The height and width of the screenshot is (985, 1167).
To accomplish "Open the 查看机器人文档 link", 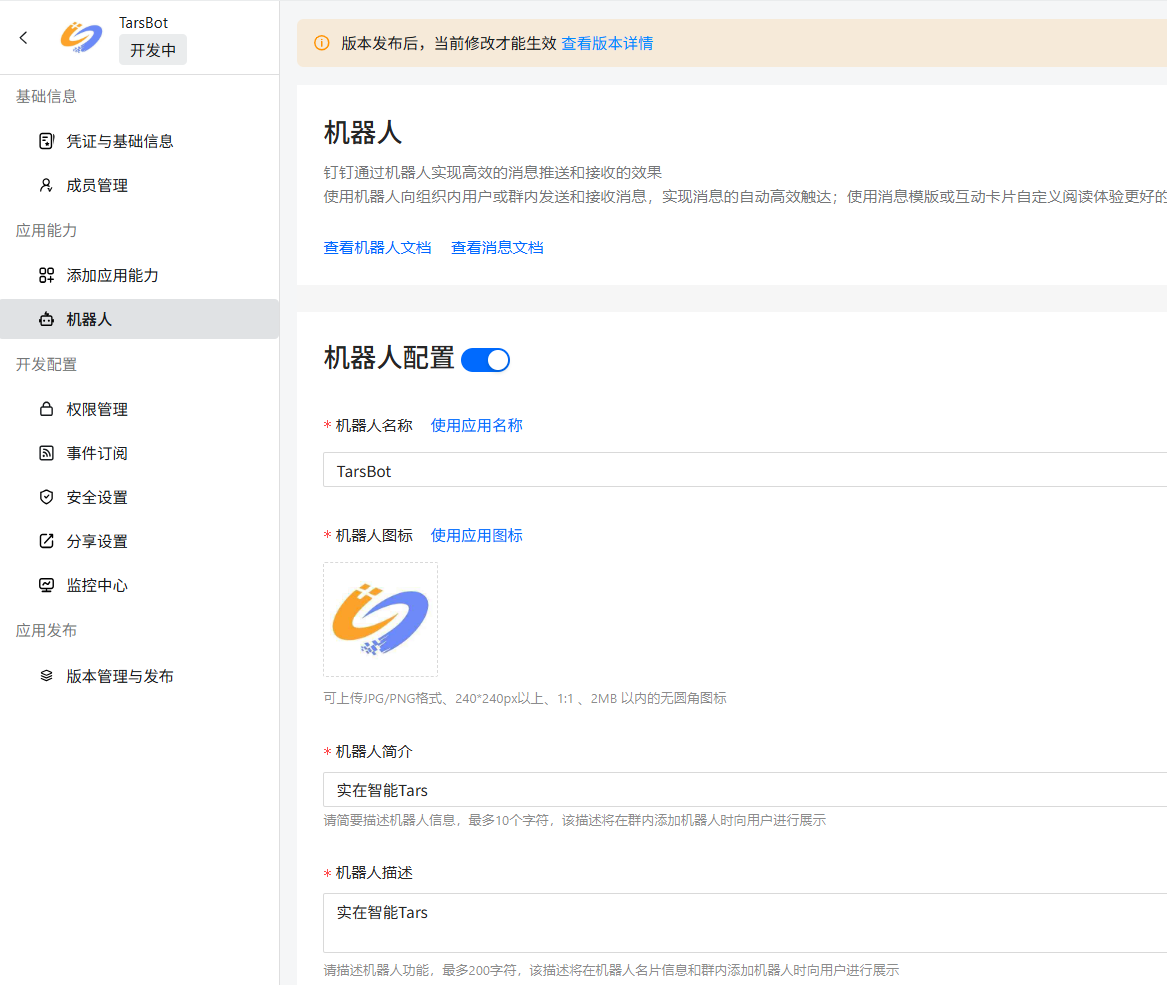I will (x=377, y=247).
